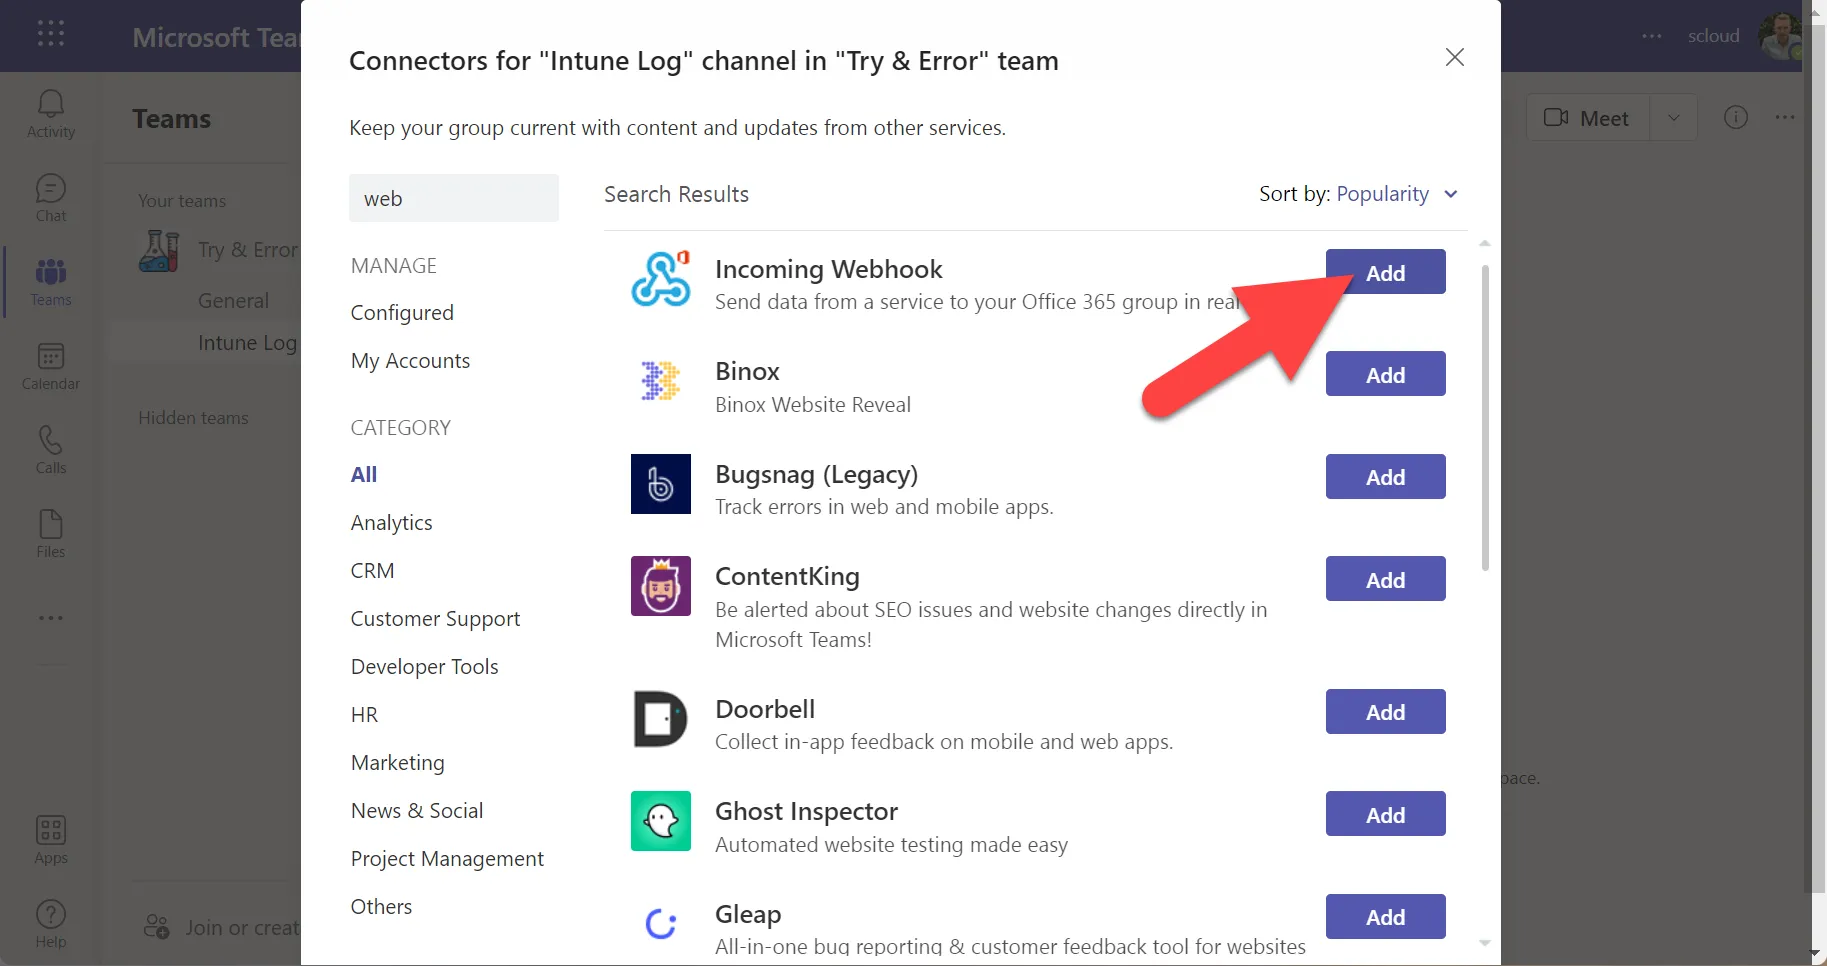Open Files in the left rail
This screenshot has width=1827, height=966.
(x=51, y=534)
